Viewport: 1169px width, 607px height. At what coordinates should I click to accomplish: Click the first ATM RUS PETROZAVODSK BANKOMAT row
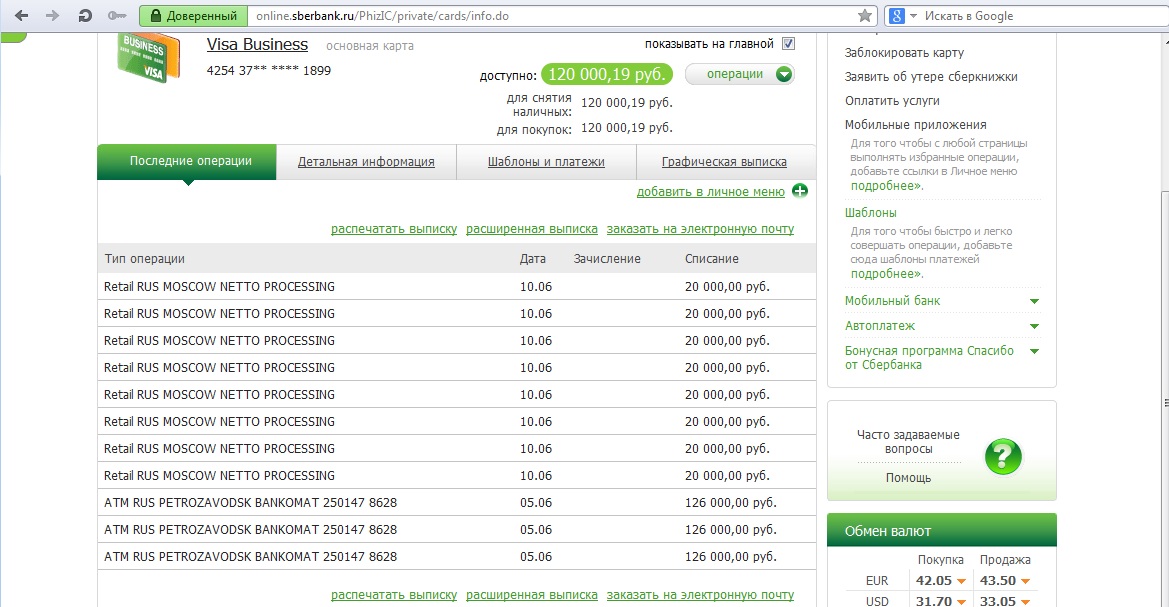point(456,503)
